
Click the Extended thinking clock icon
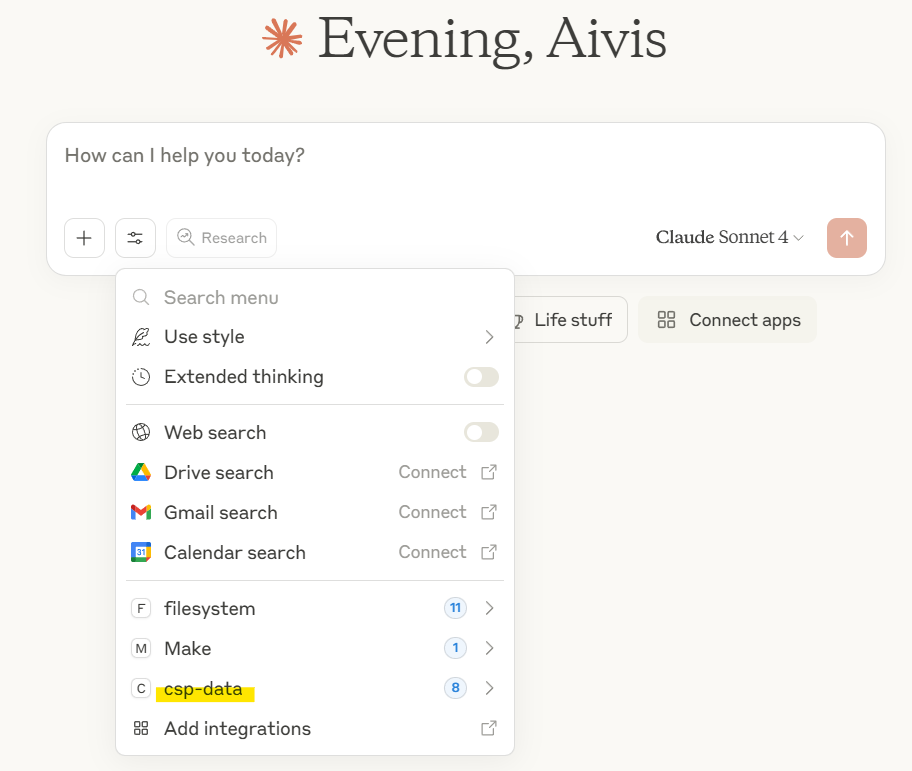(x=141, y=377)
